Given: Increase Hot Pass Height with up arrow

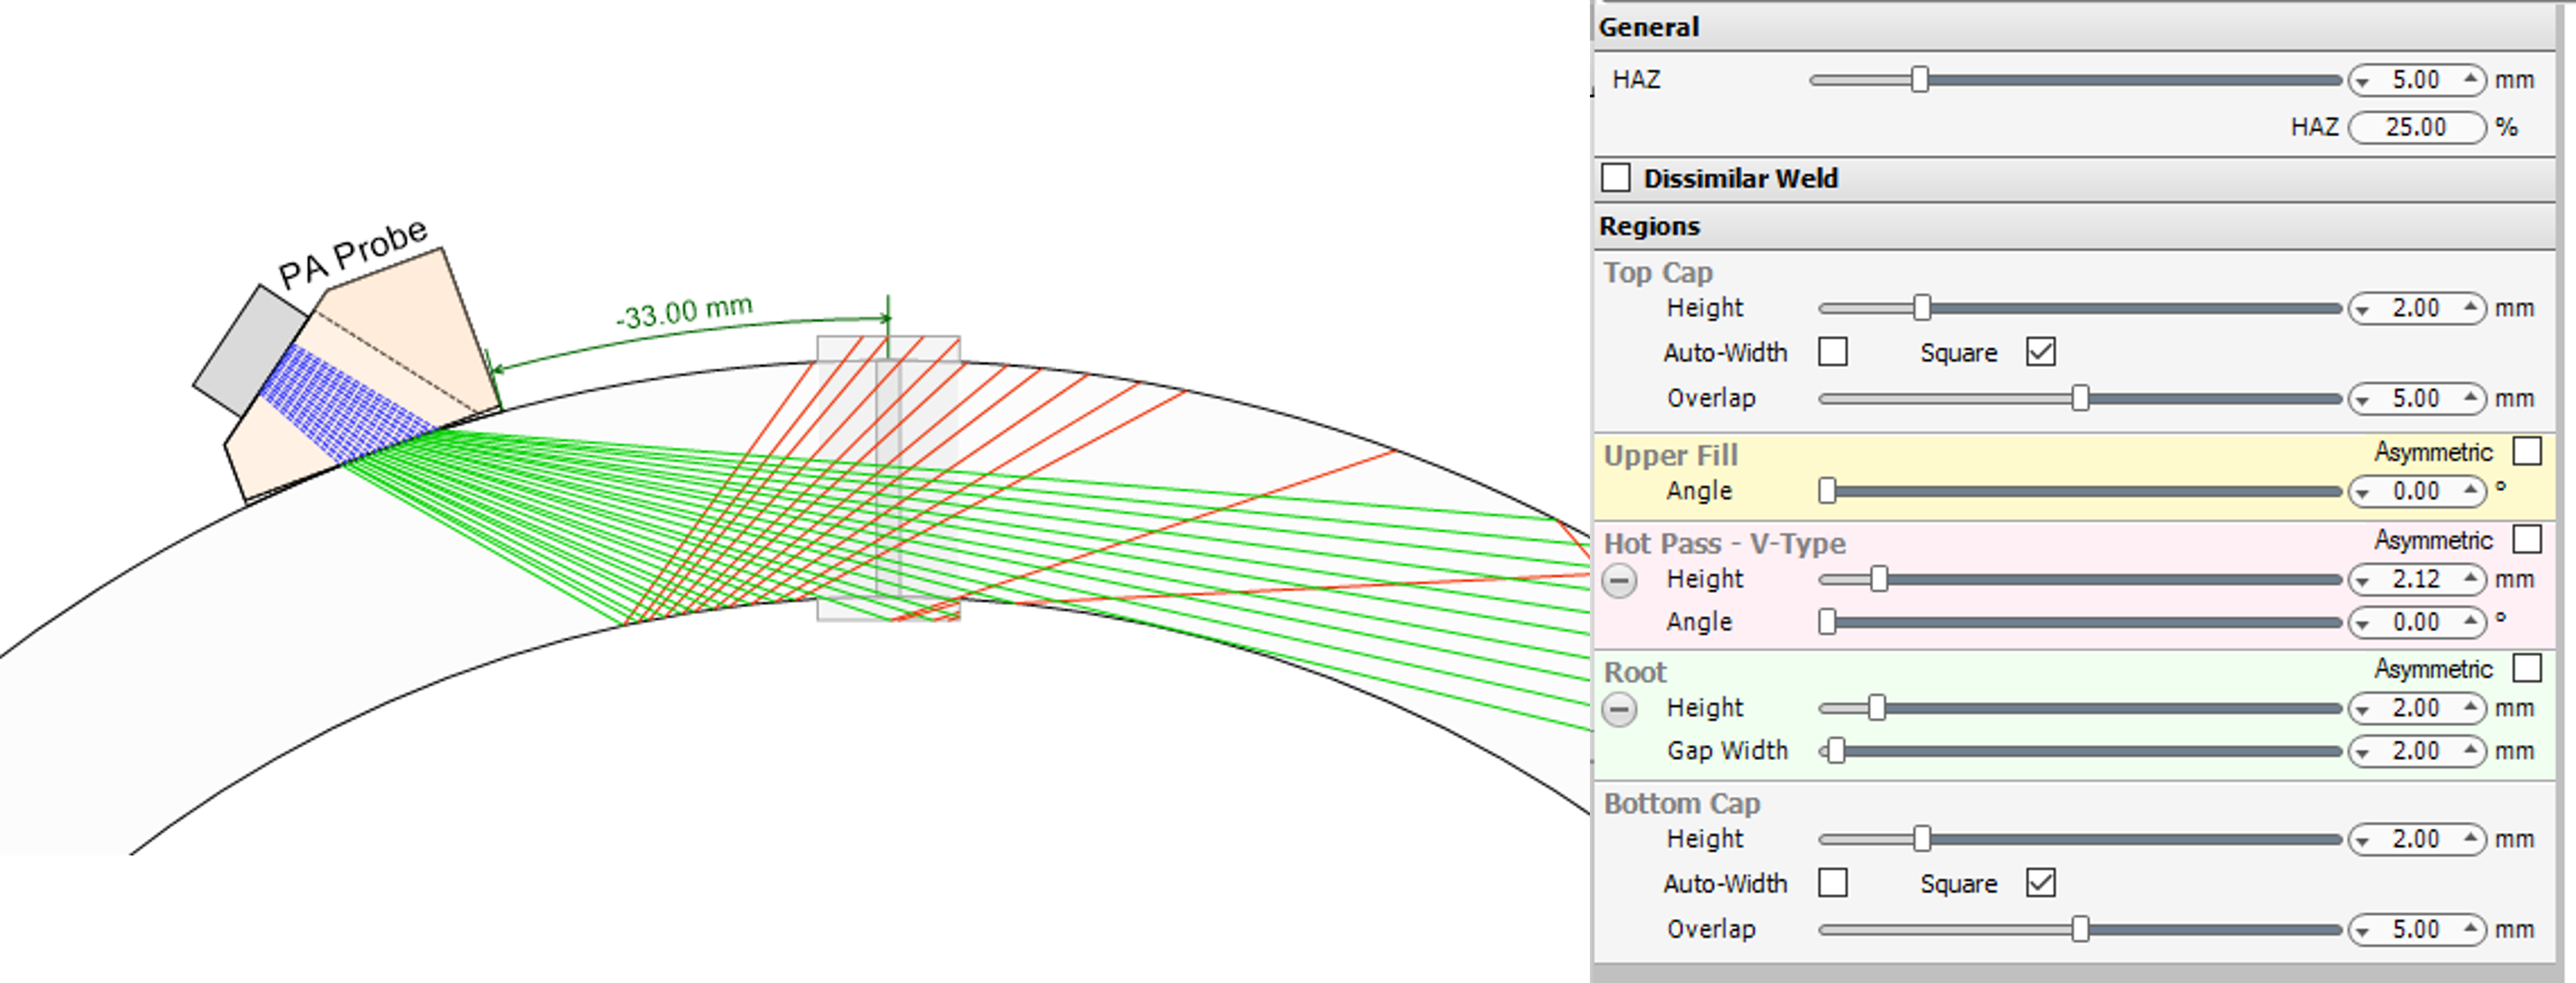Looking at the screenshot, I should (2470, 578).
